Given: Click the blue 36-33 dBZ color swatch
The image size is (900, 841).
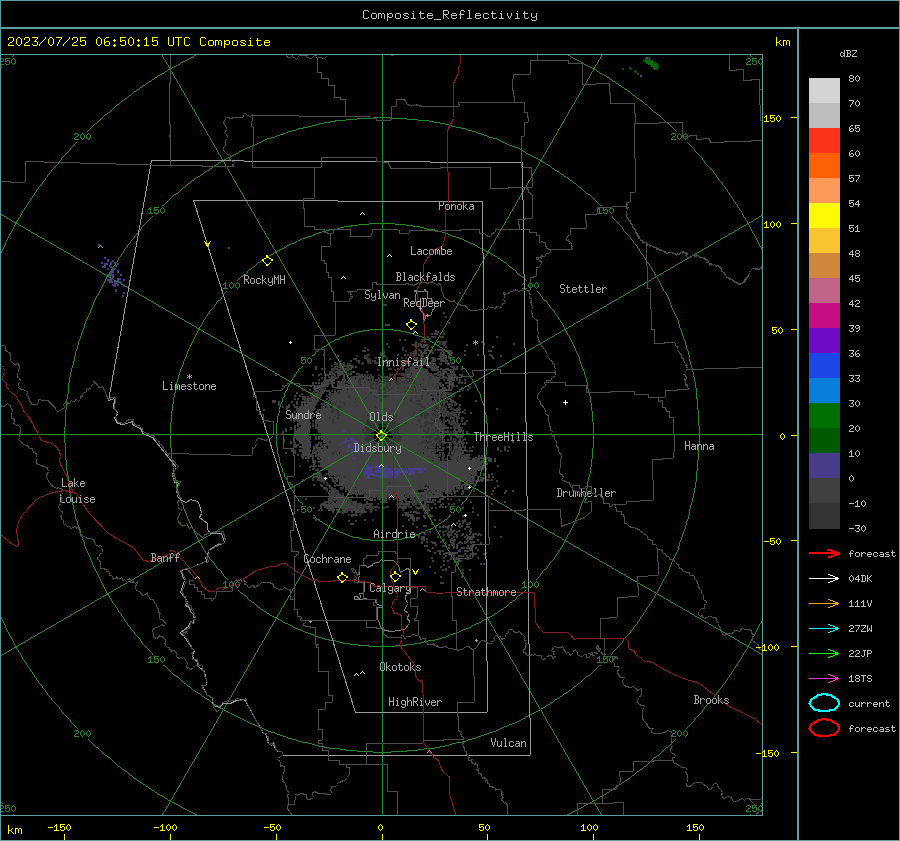Looking at the screenshot, I should click(824, 366).
